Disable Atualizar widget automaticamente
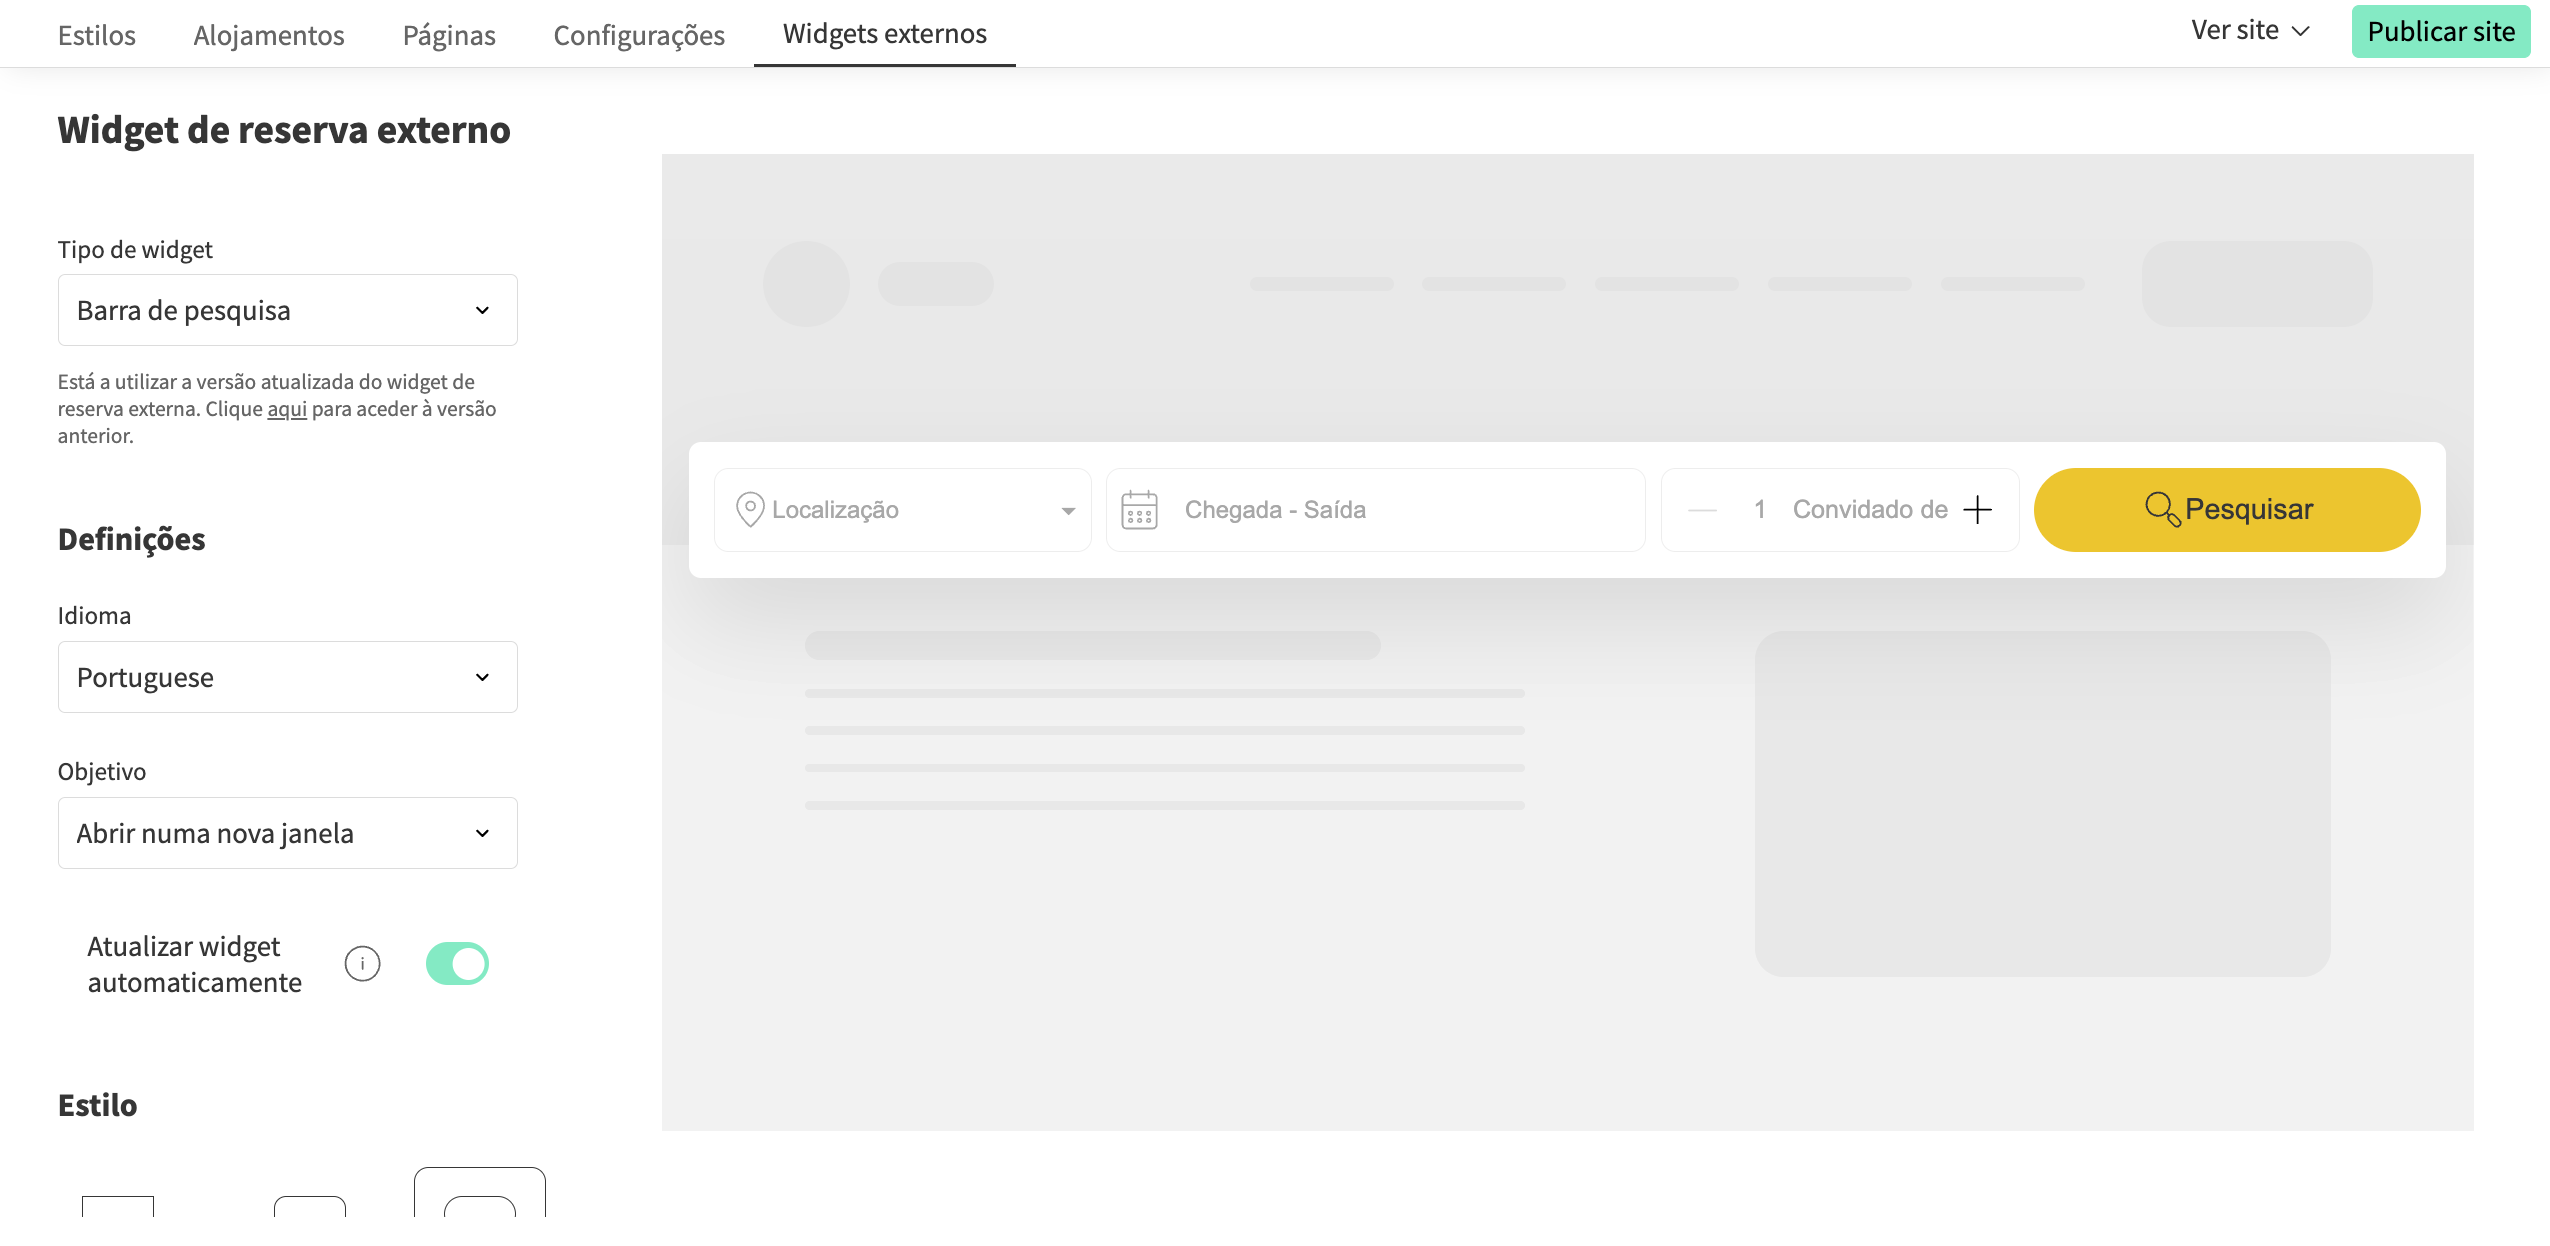 pyautogui.click(x=457, y=963)
